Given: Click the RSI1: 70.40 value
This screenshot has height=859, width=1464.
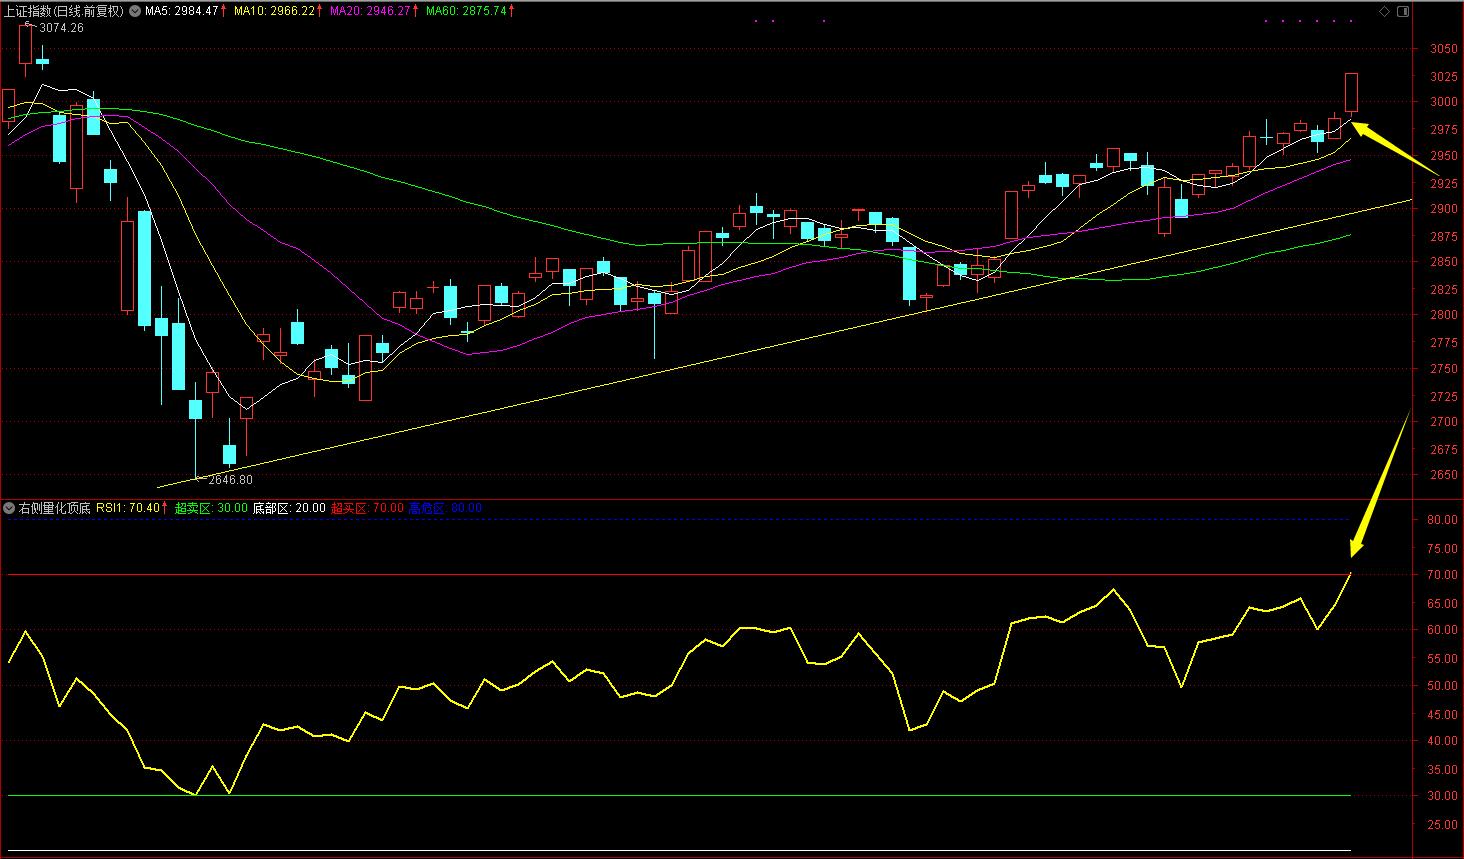Looking at the screenshot, I should [x=128, y=508].
